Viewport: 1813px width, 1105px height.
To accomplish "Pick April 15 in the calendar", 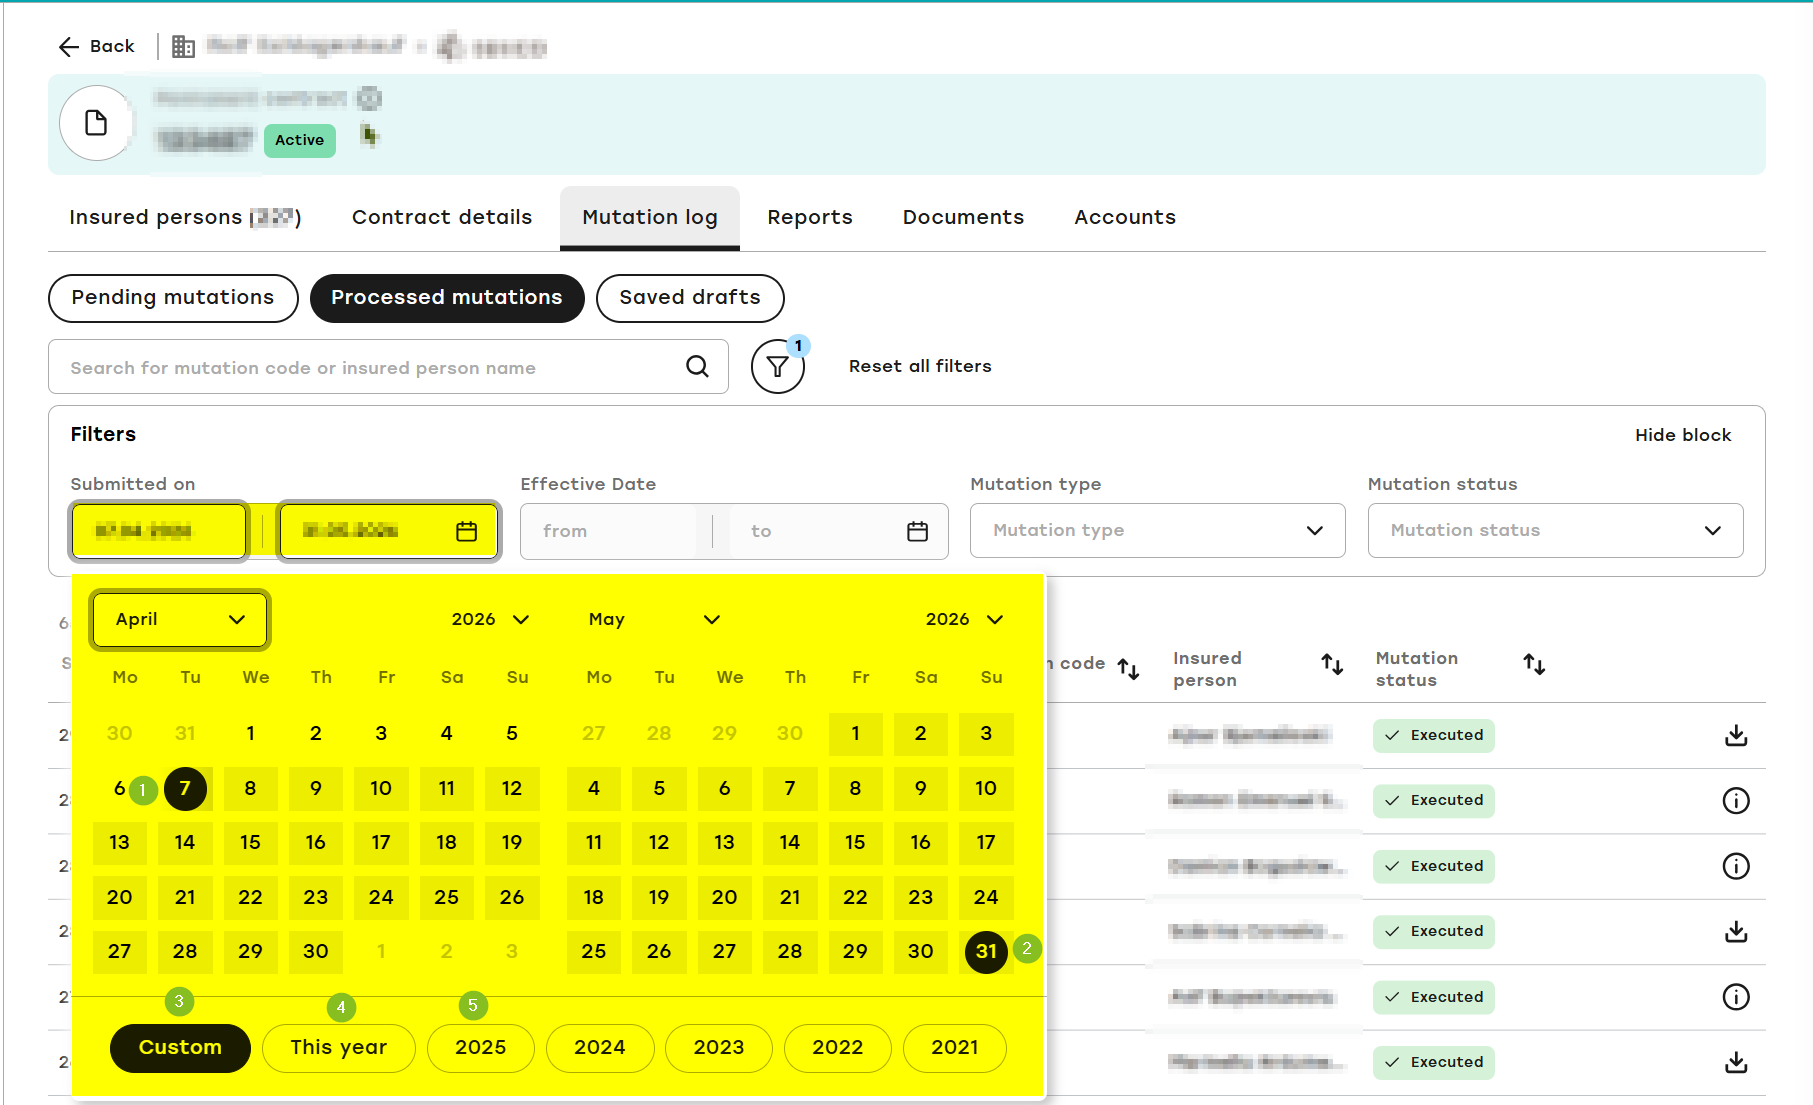I will (250, 843).
